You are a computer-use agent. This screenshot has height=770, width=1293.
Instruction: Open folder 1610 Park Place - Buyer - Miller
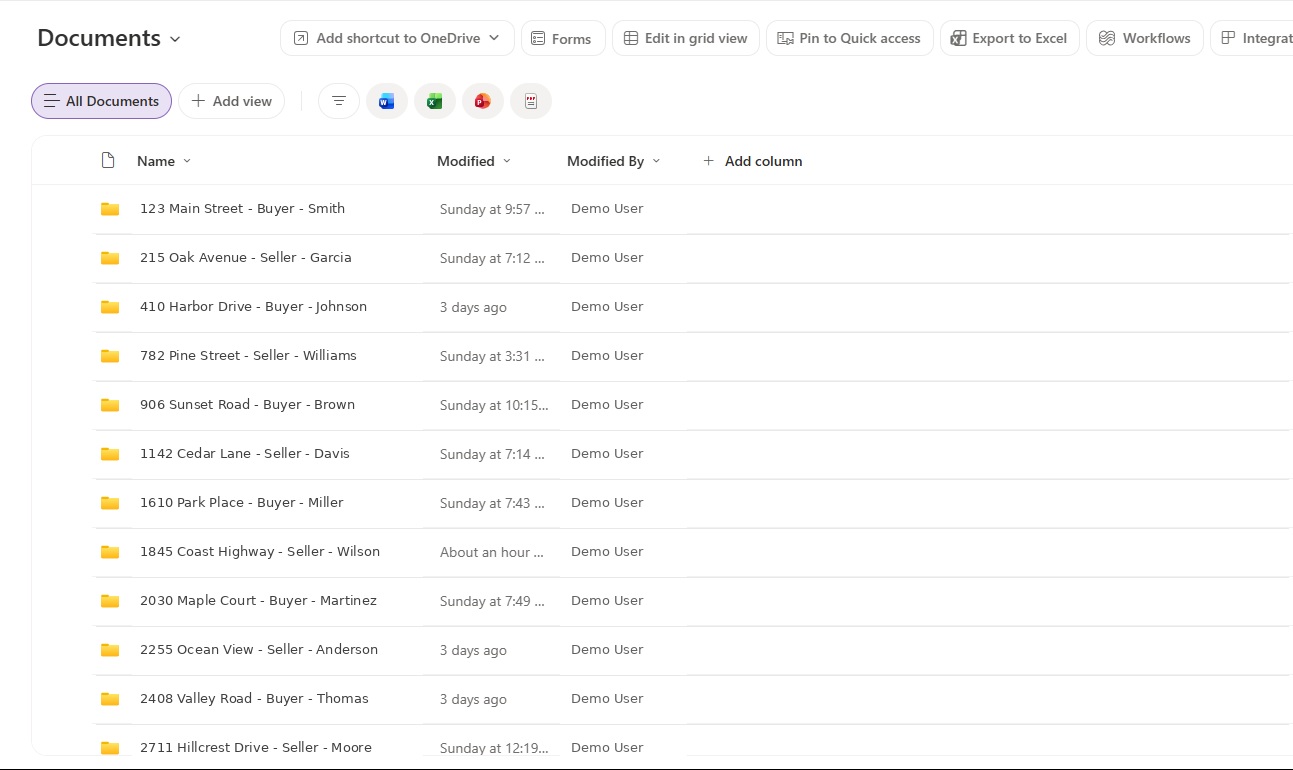242,503
